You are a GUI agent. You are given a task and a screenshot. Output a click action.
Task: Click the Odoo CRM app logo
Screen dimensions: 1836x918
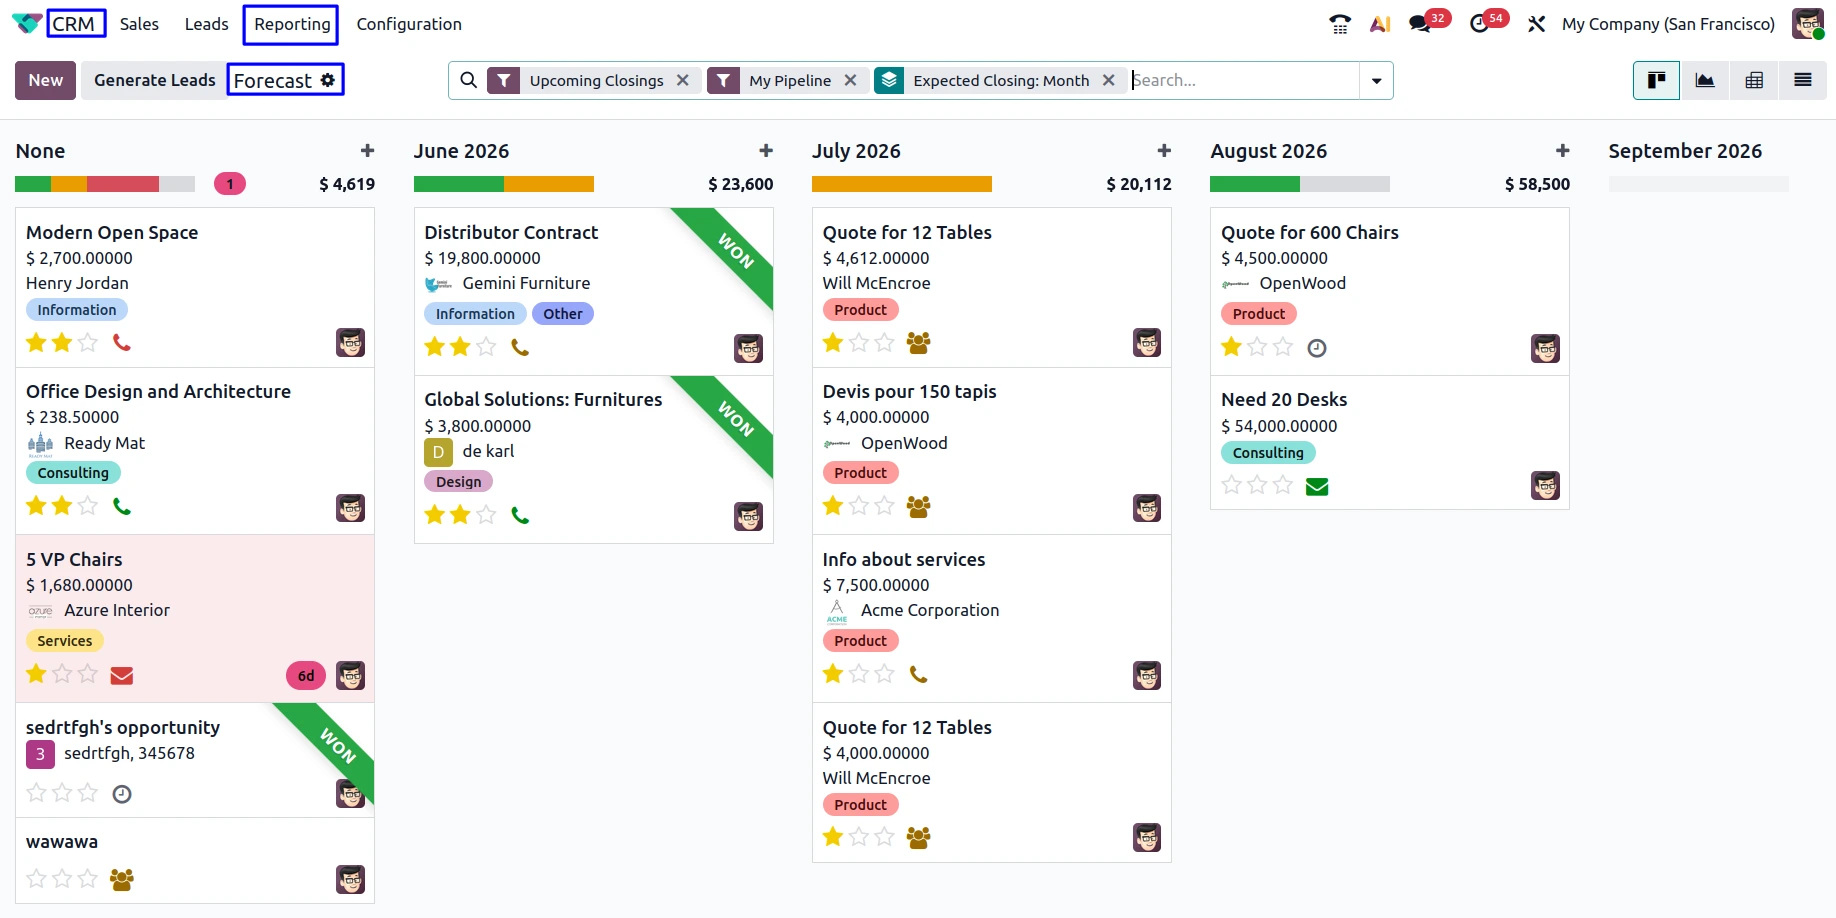point(27,24)
